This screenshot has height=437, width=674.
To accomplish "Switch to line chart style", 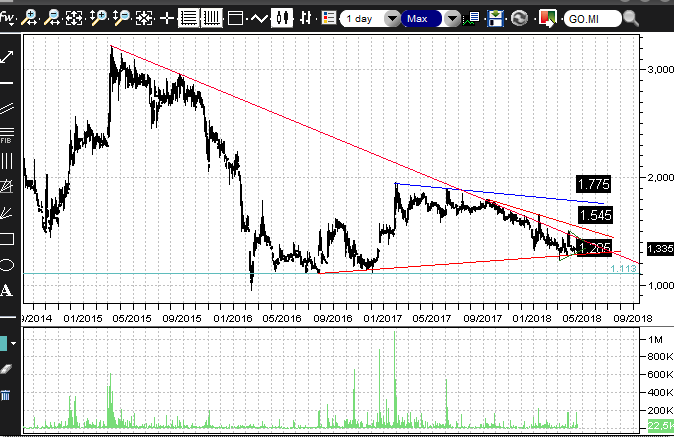I will pyautogui.click(x=259, y=18).
